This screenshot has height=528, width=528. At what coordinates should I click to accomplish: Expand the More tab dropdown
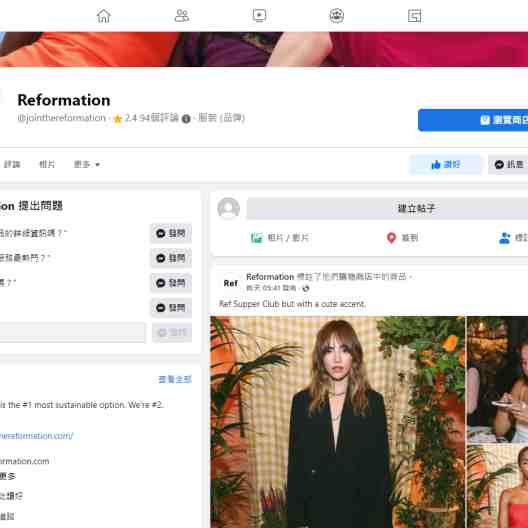[x=87, y=164]
